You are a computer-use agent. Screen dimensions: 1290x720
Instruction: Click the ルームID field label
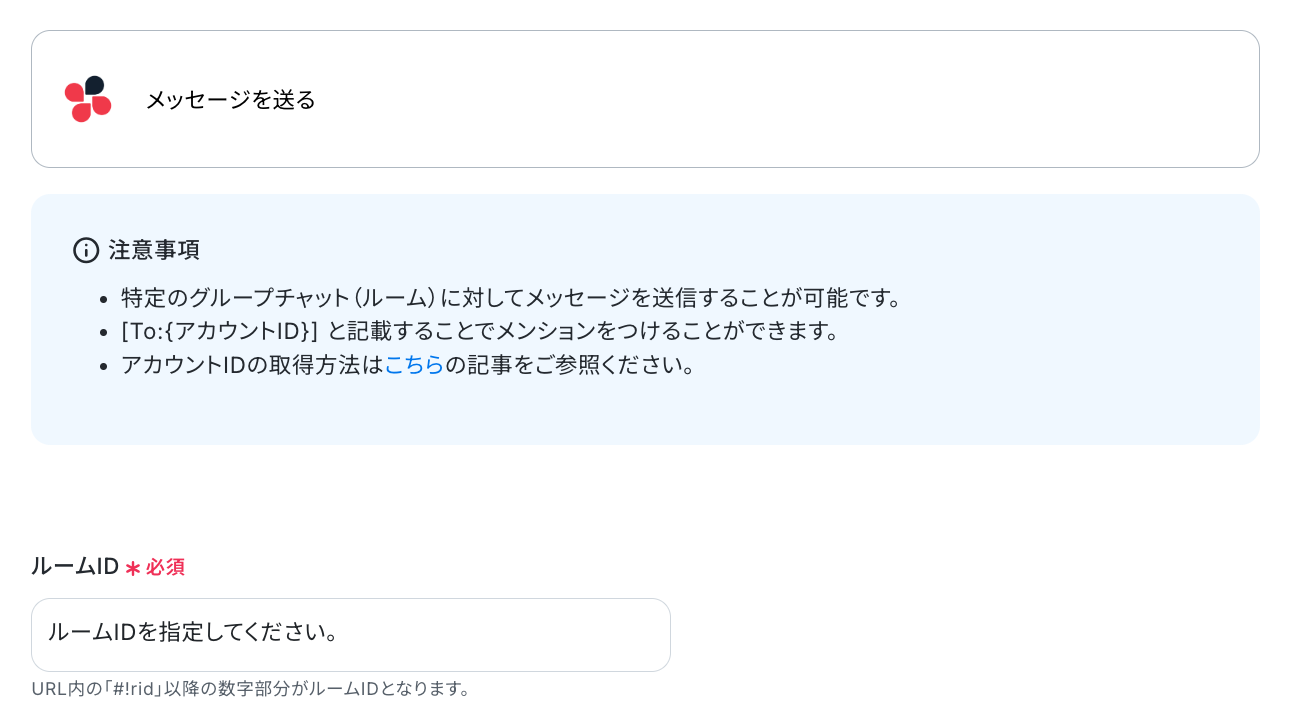pyautogui.click(x=75, y=566)
